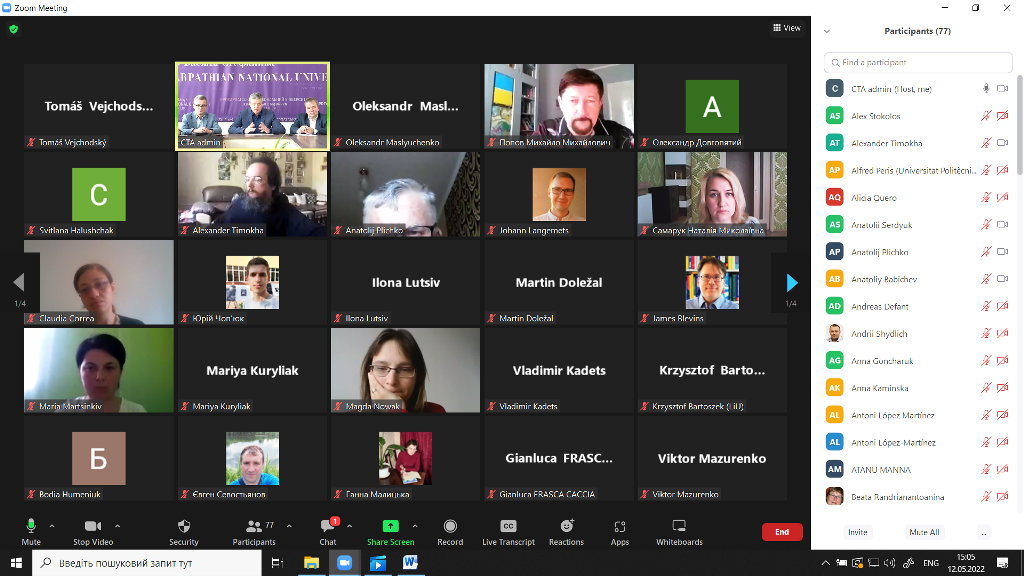Viewport: 1024px width, 576px height.
Task: Mute the microphone in the toolbar
Action: point(31,527)
